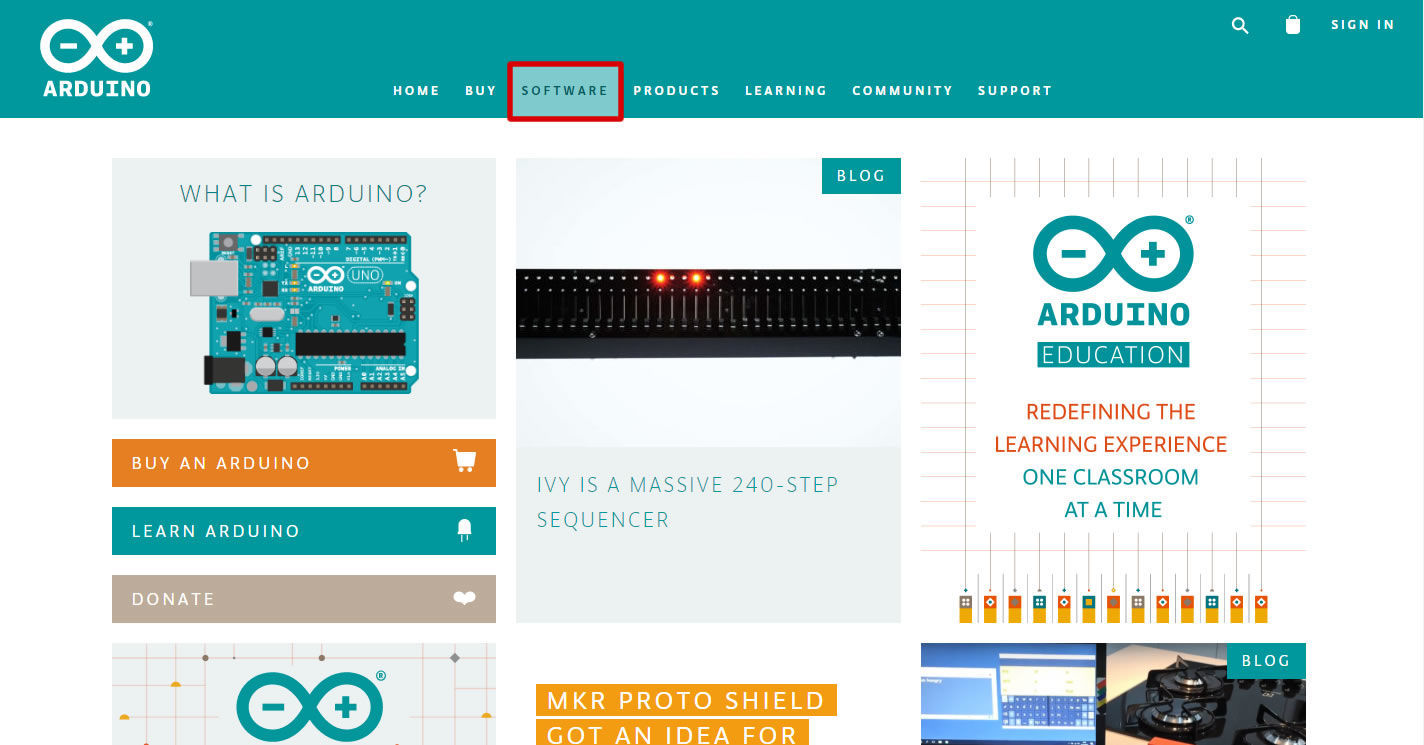This screenshot has height=745, width=1424.
Task: Click the Arduino Uno board image
Action: click(304, 312)
